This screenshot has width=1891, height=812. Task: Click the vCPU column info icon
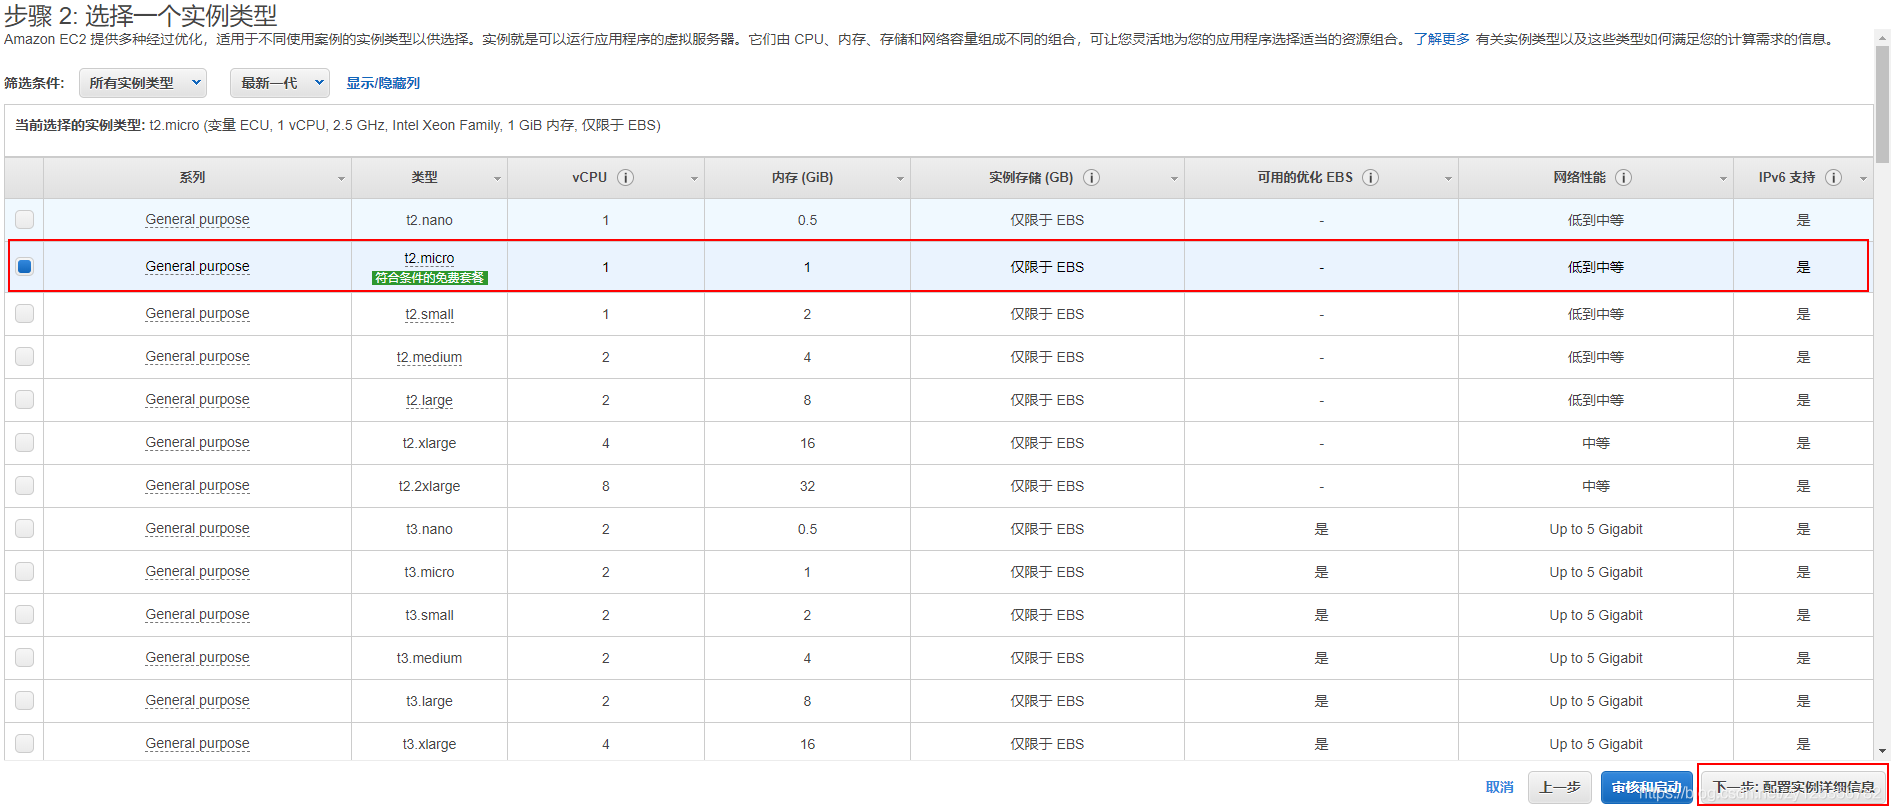point(626,177)
